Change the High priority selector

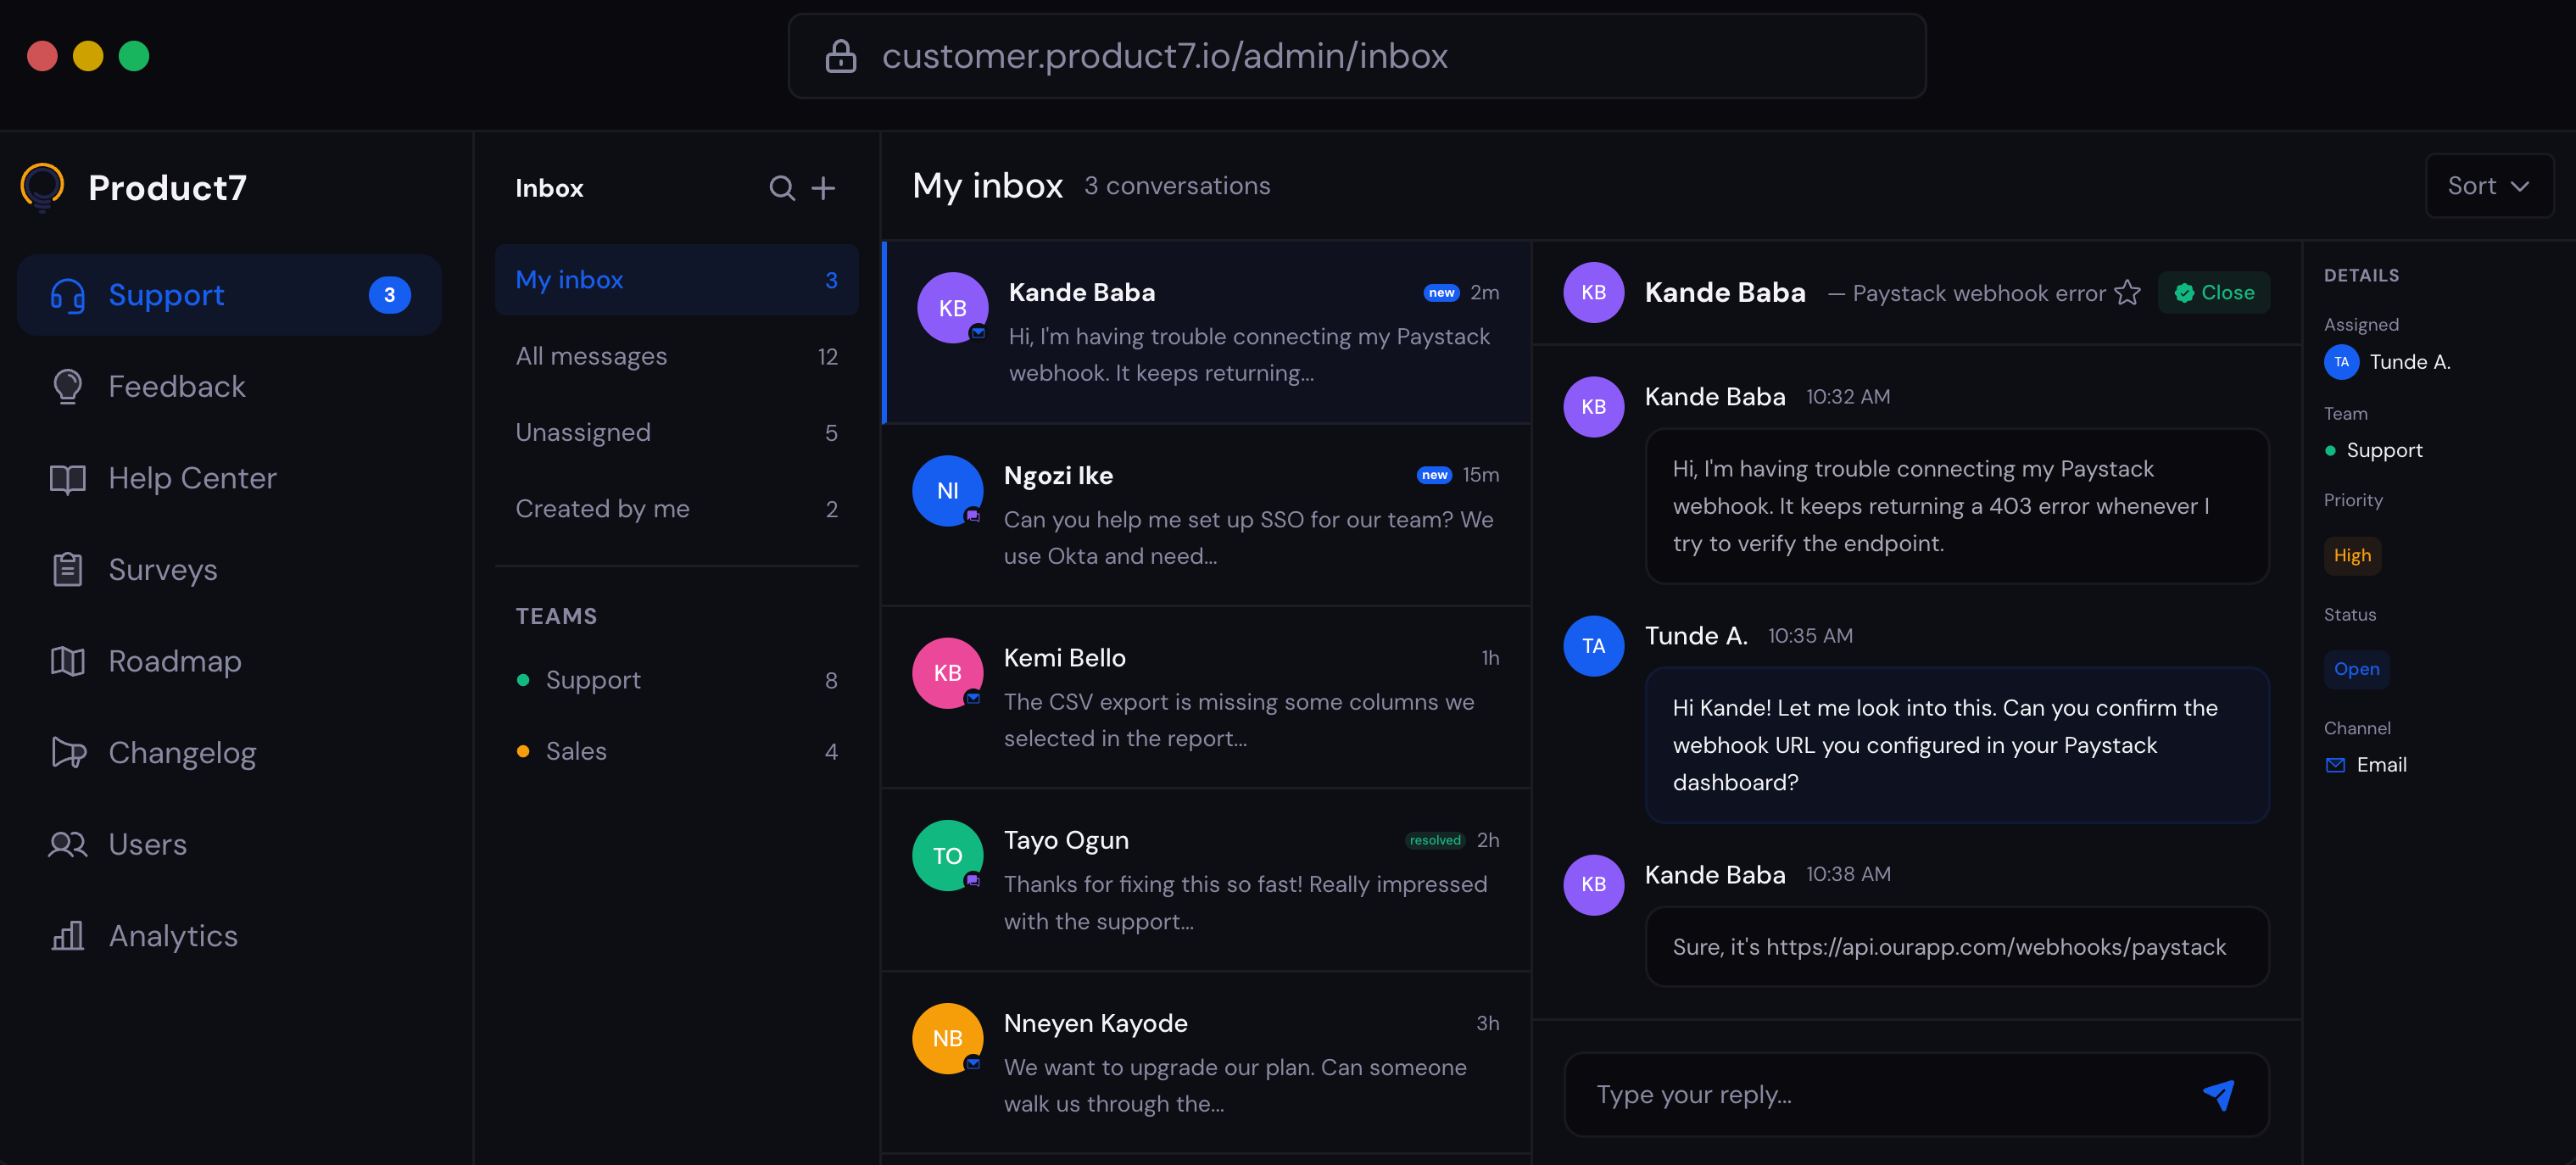click(2351, 555)
